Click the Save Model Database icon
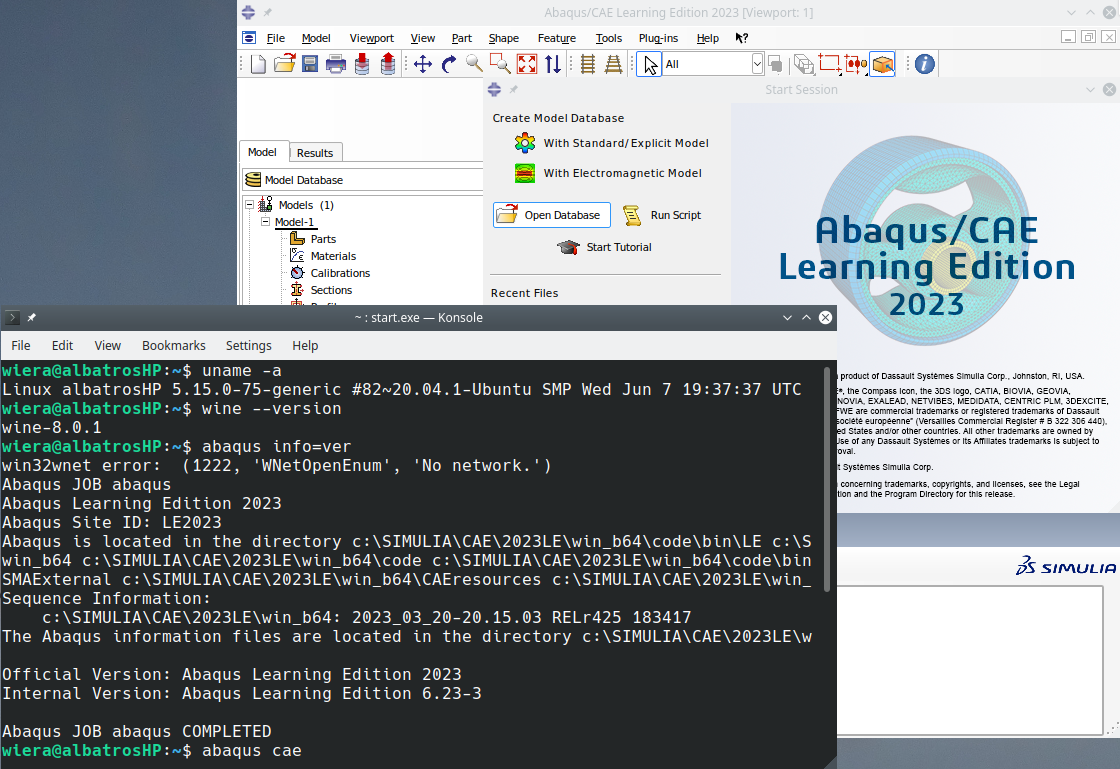 pos(309,63)
